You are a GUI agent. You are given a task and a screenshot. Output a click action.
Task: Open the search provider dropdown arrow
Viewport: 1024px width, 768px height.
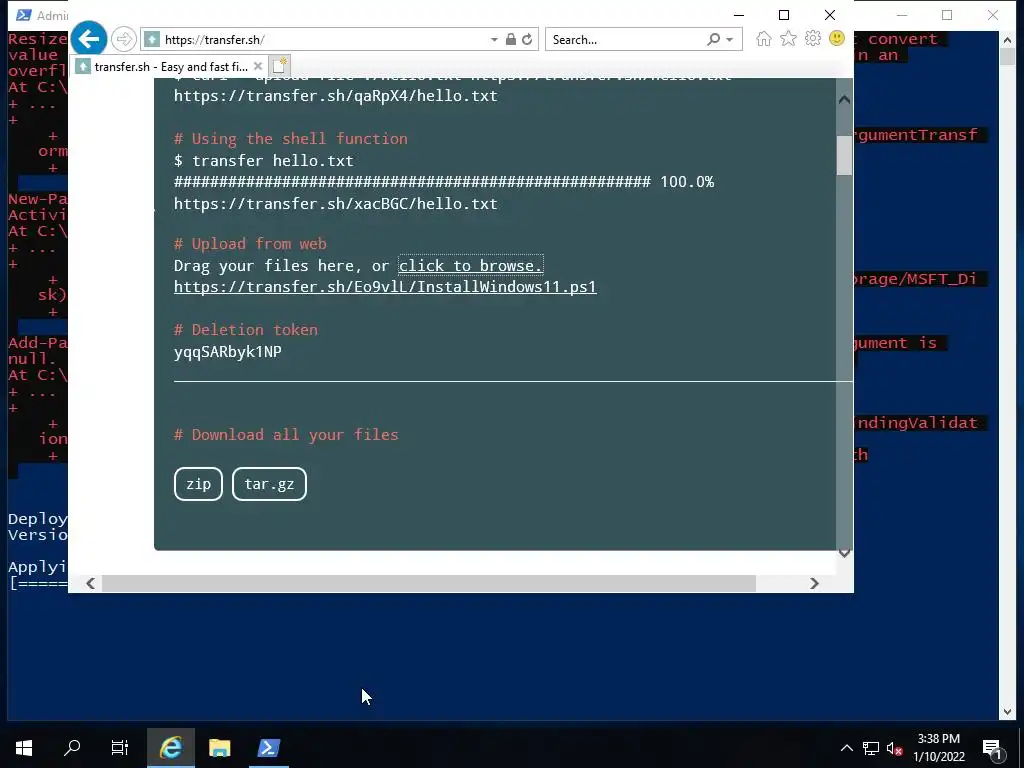click(x=730, y=40)
